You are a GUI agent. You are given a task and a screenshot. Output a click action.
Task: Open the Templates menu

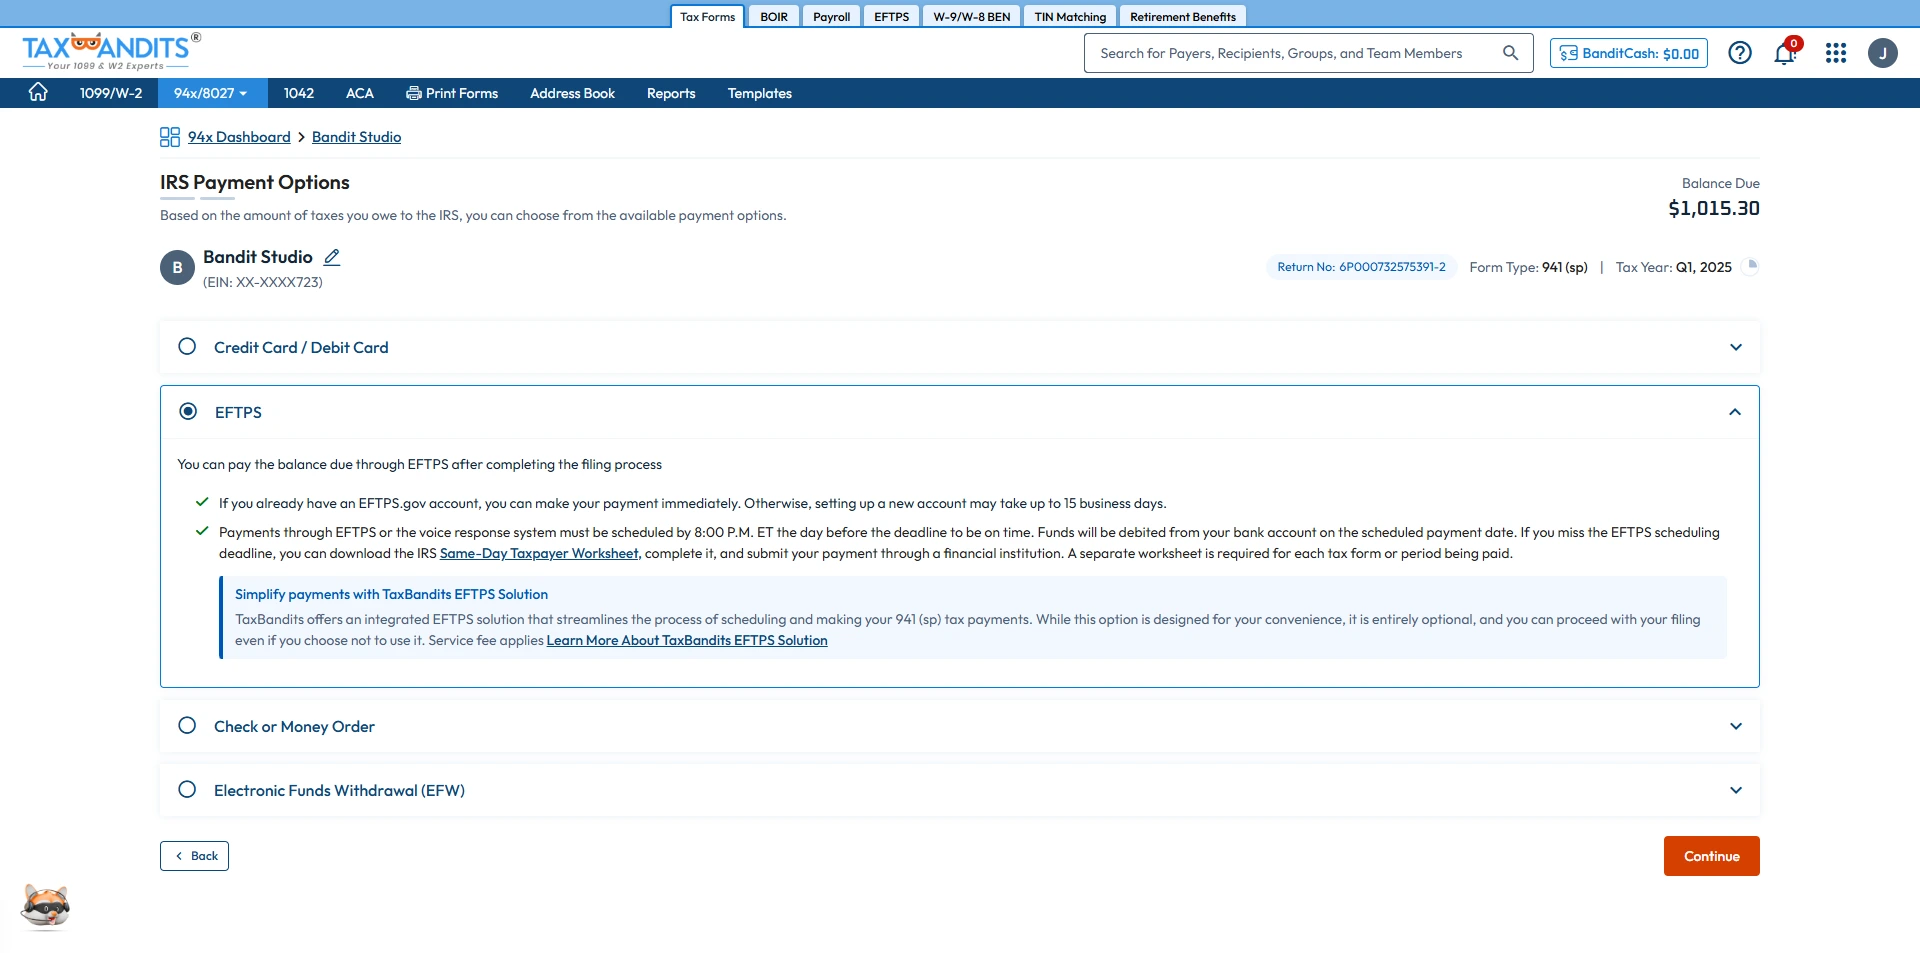click(x=760, y=93)
